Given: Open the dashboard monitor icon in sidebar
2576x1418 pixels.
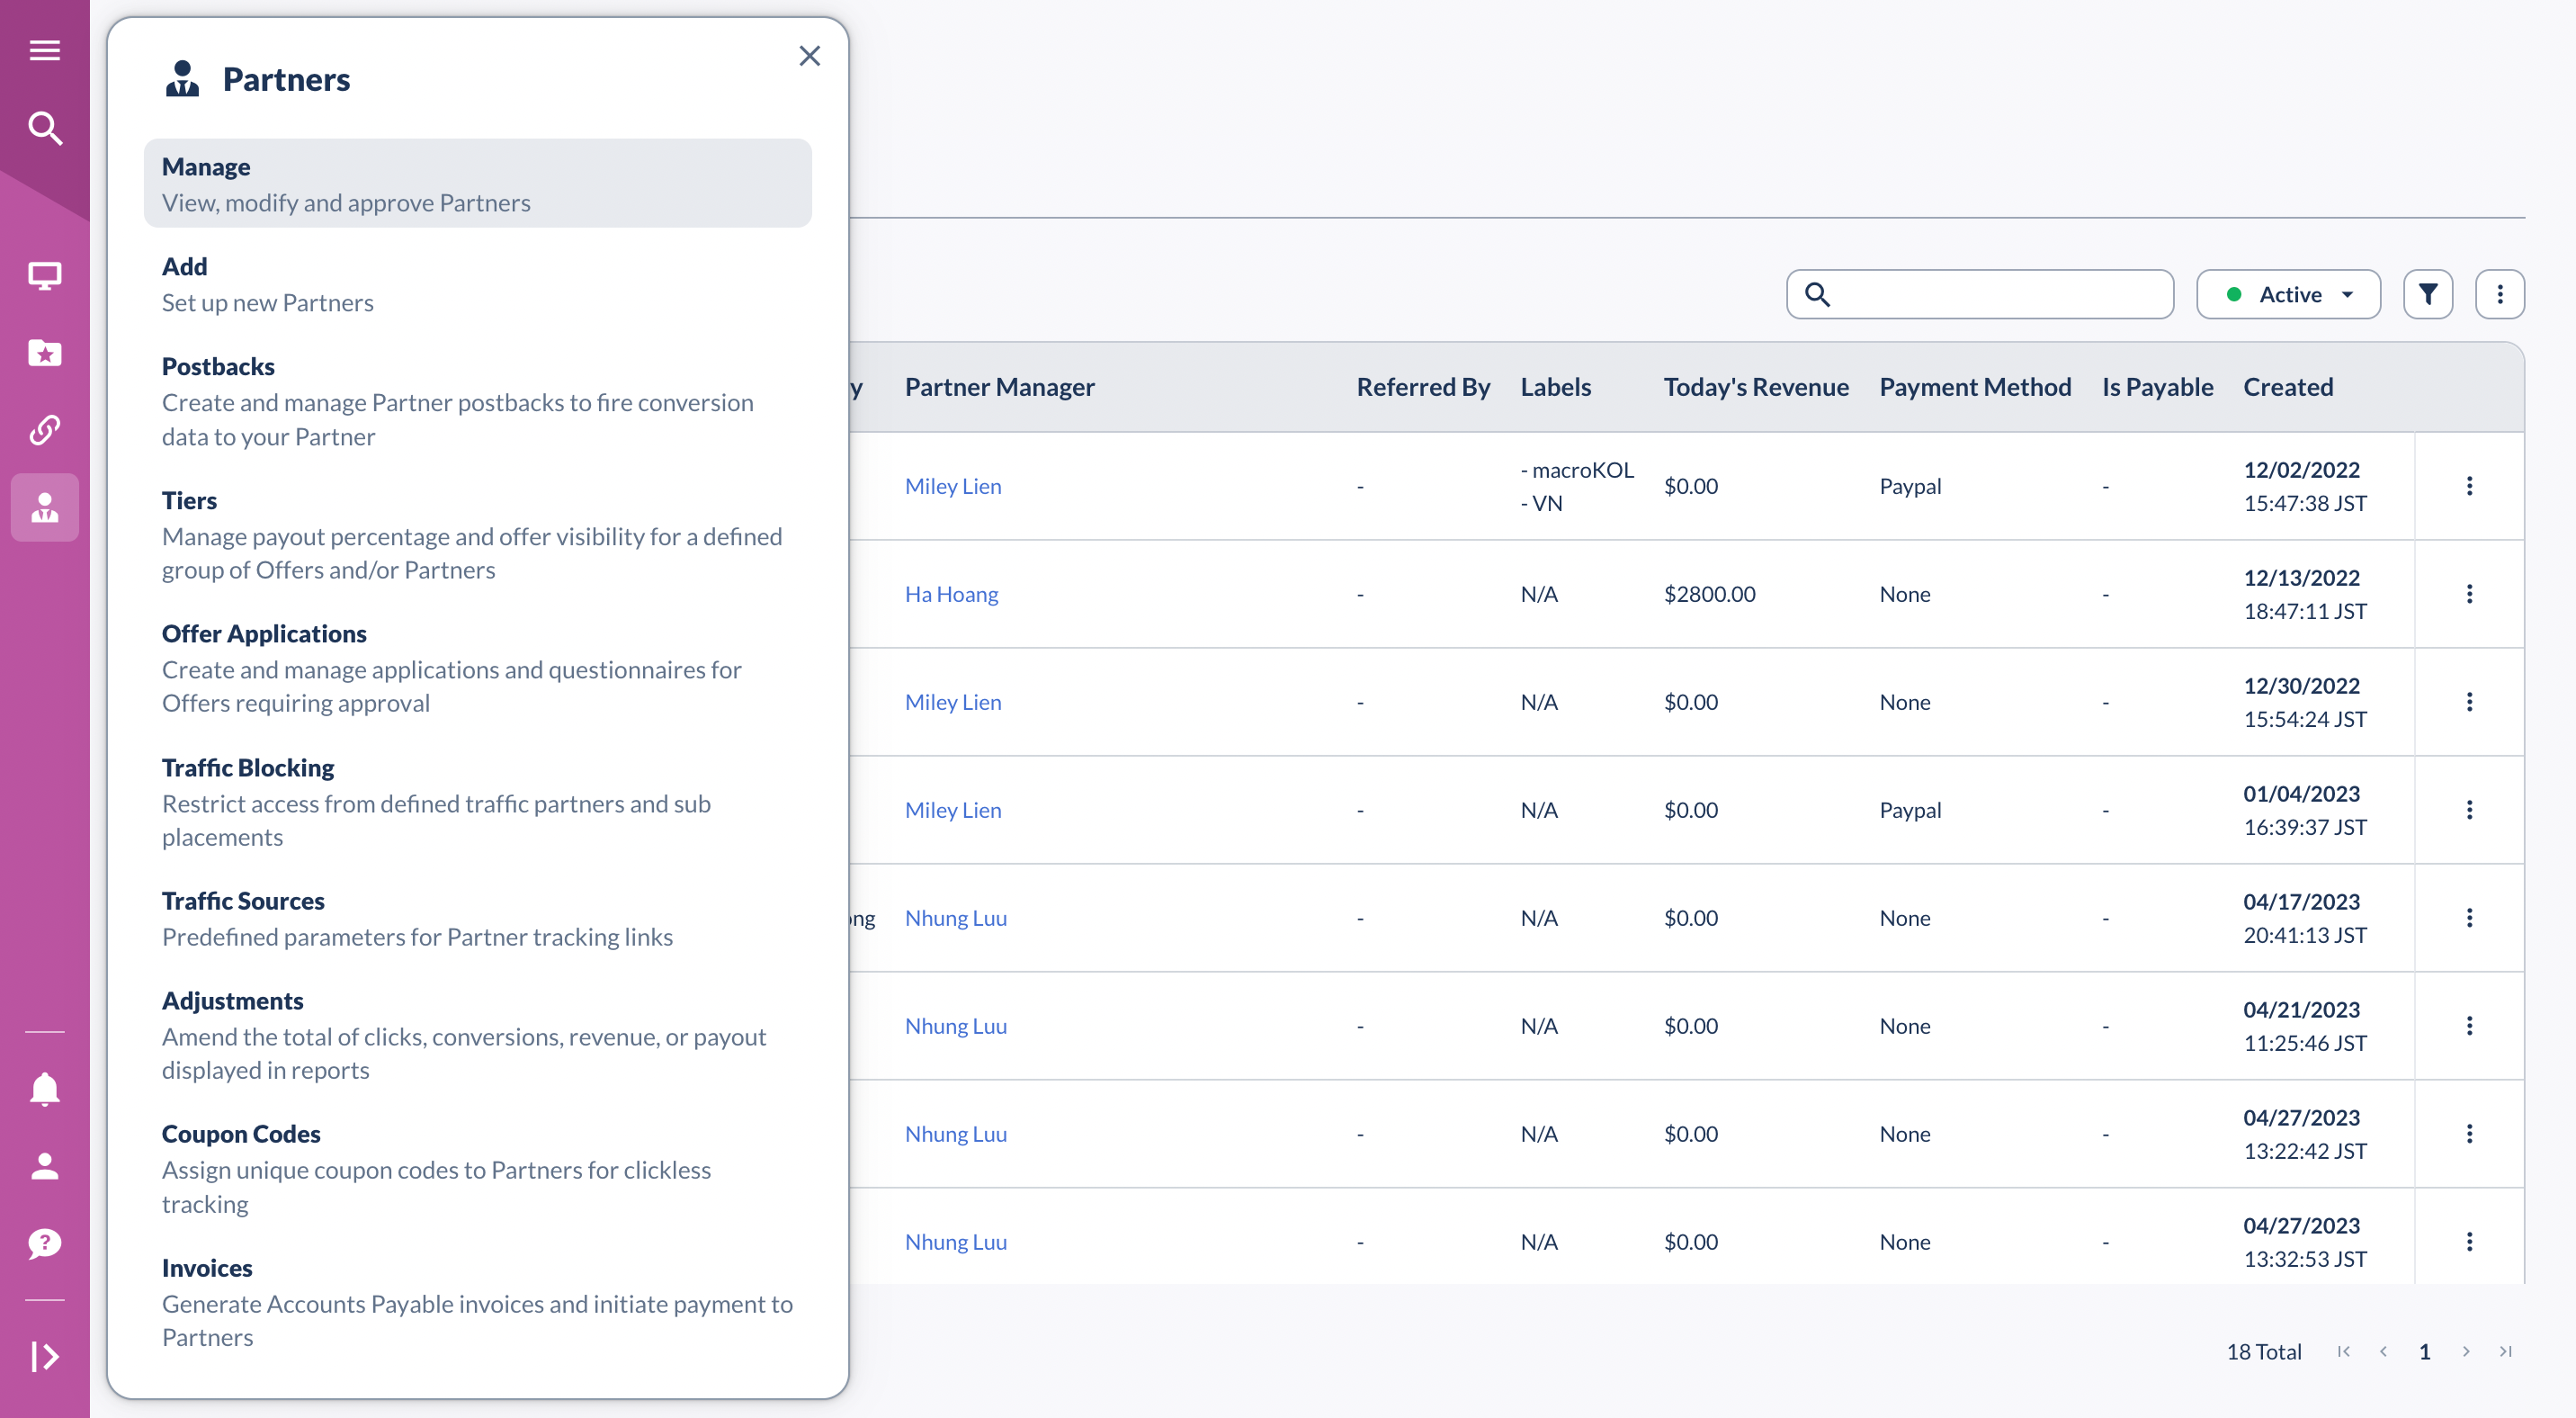Looking at the screenshot, I should coord(45,275).
